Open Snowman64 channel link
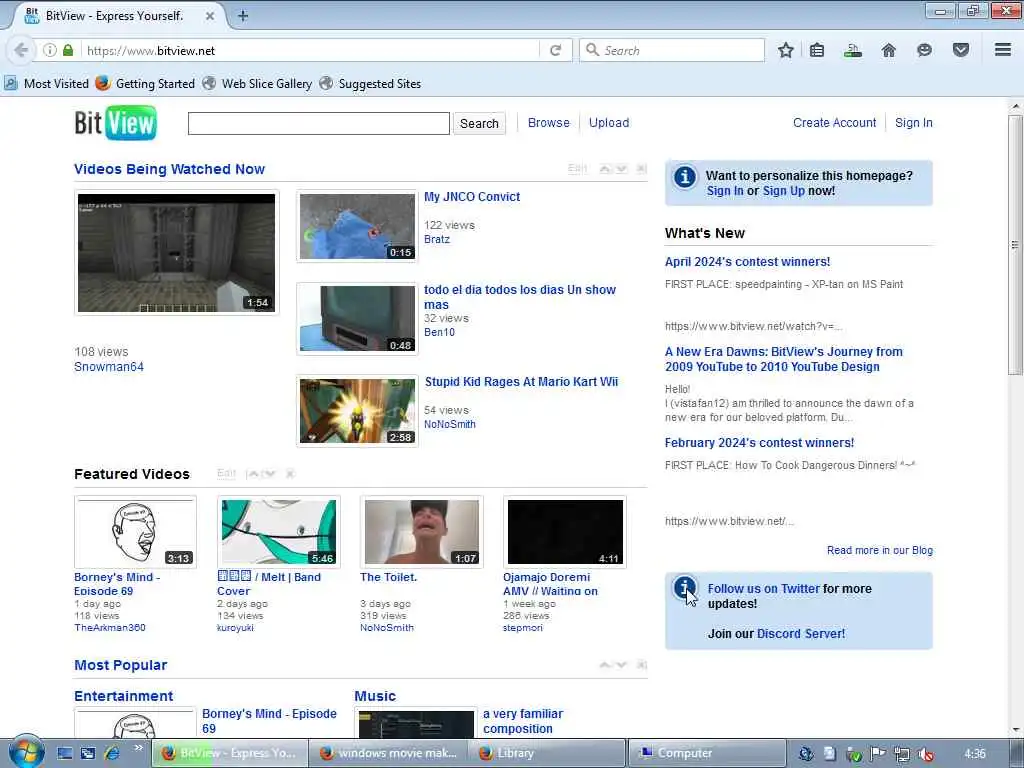 (109, 367)
